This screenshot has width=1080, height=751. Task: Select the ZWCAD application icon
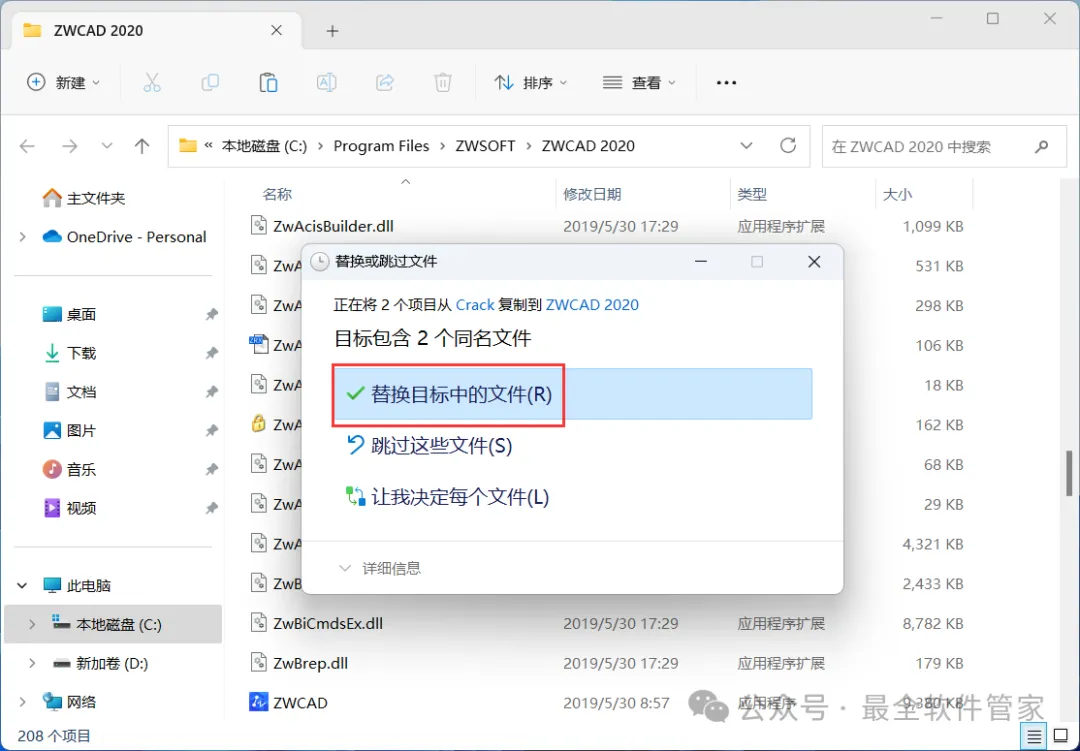[x=258, y=702]
